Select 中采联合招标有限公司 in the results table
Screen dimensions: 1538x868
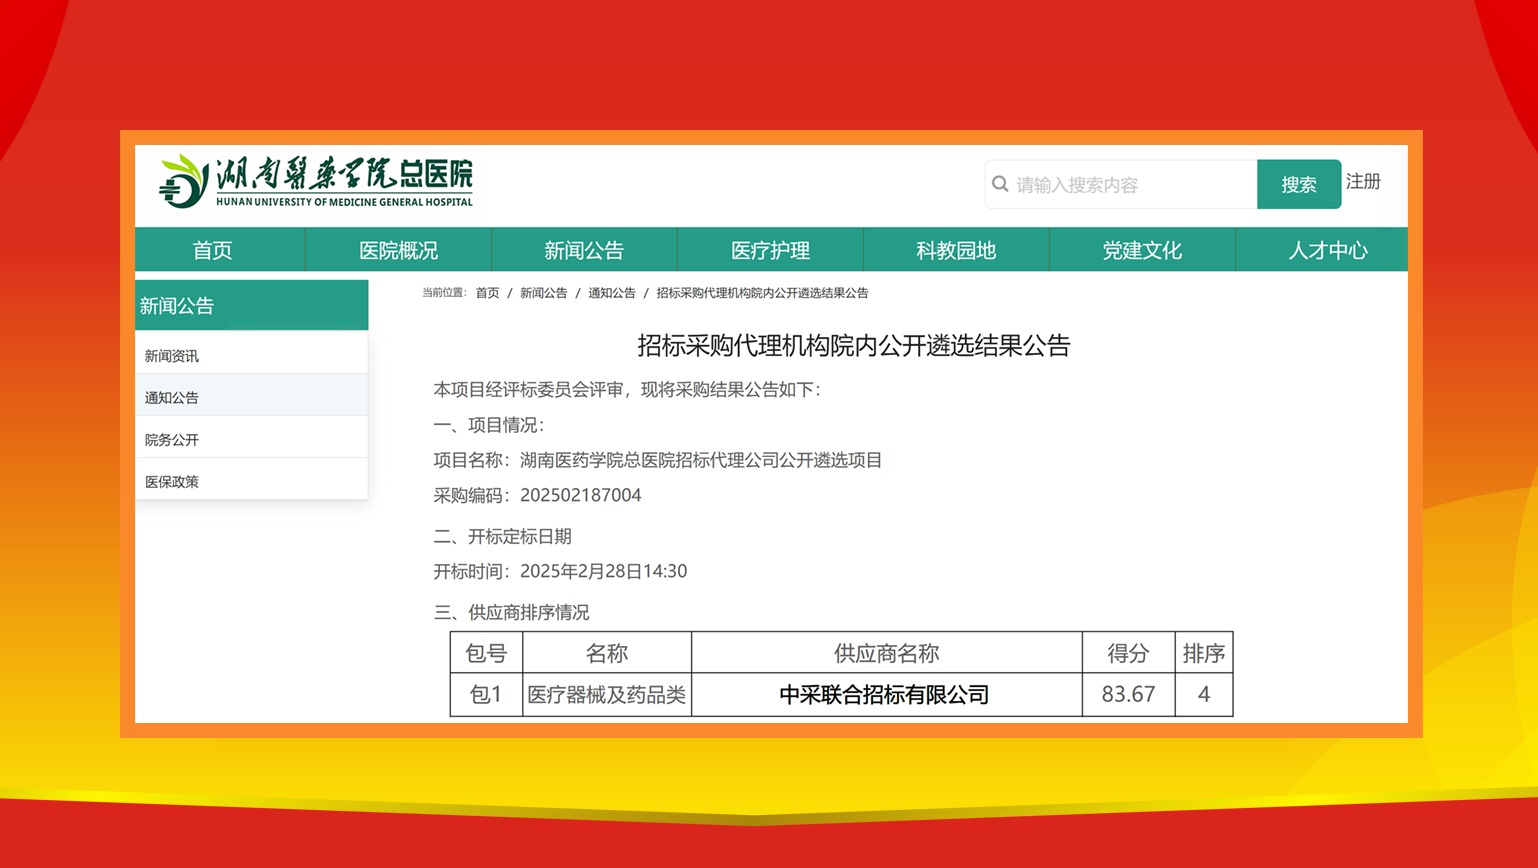click(884, 694)
